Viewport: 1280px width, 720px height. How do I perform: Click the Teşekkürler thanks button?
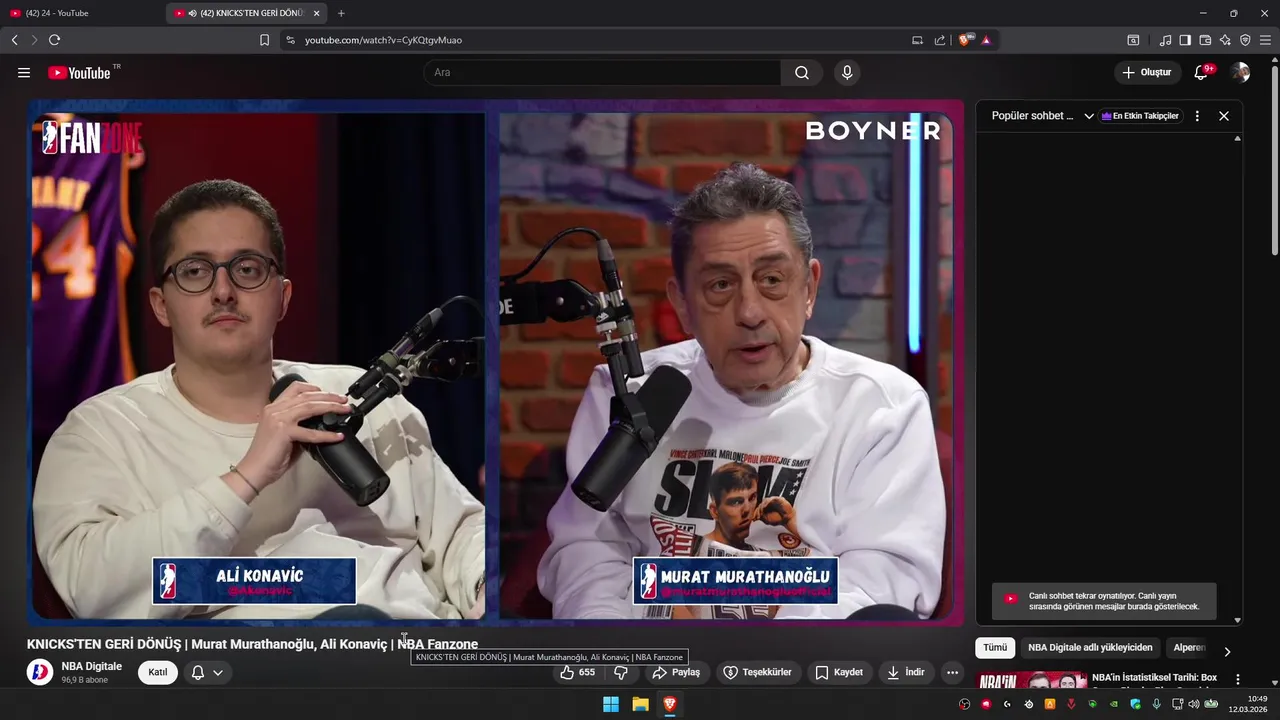coord(757,672)
